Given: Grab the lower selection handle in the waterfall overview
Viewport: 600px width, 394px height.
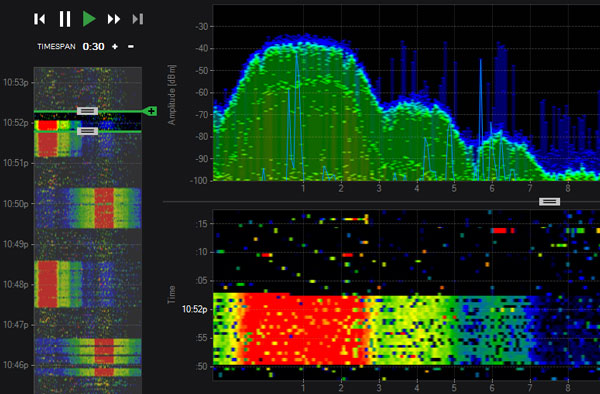Looking at the screenshot, I should (87, 131).
